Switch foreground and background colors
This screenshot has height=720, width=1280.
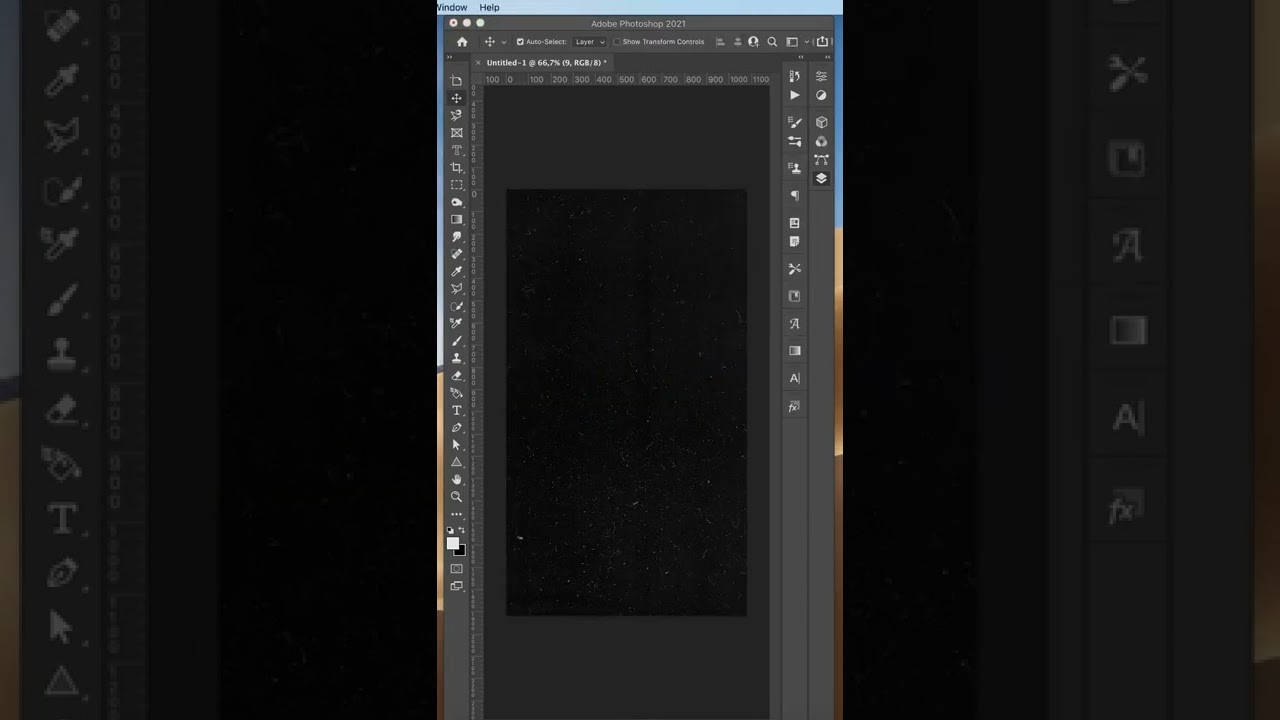pyautogui.click(x=461, y=530)
